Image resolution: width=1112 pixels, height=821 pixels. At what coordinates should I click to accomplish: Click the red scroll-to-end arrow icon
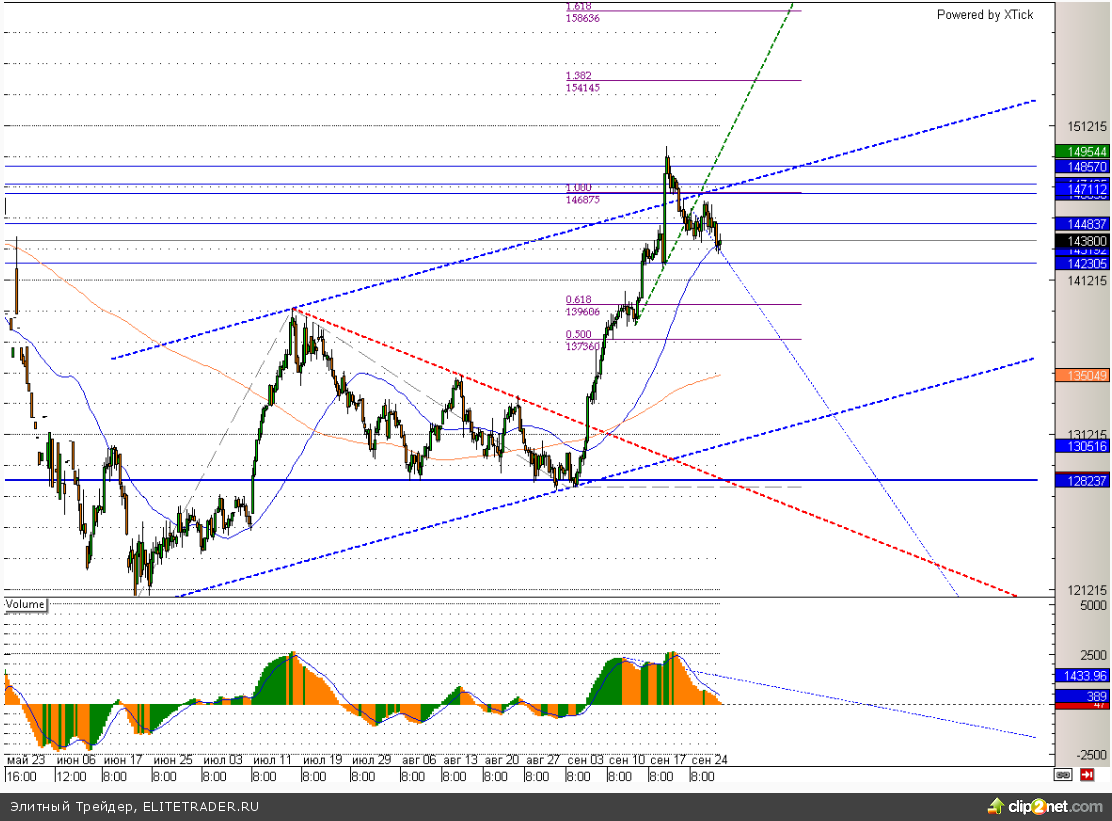point(1085,775)
